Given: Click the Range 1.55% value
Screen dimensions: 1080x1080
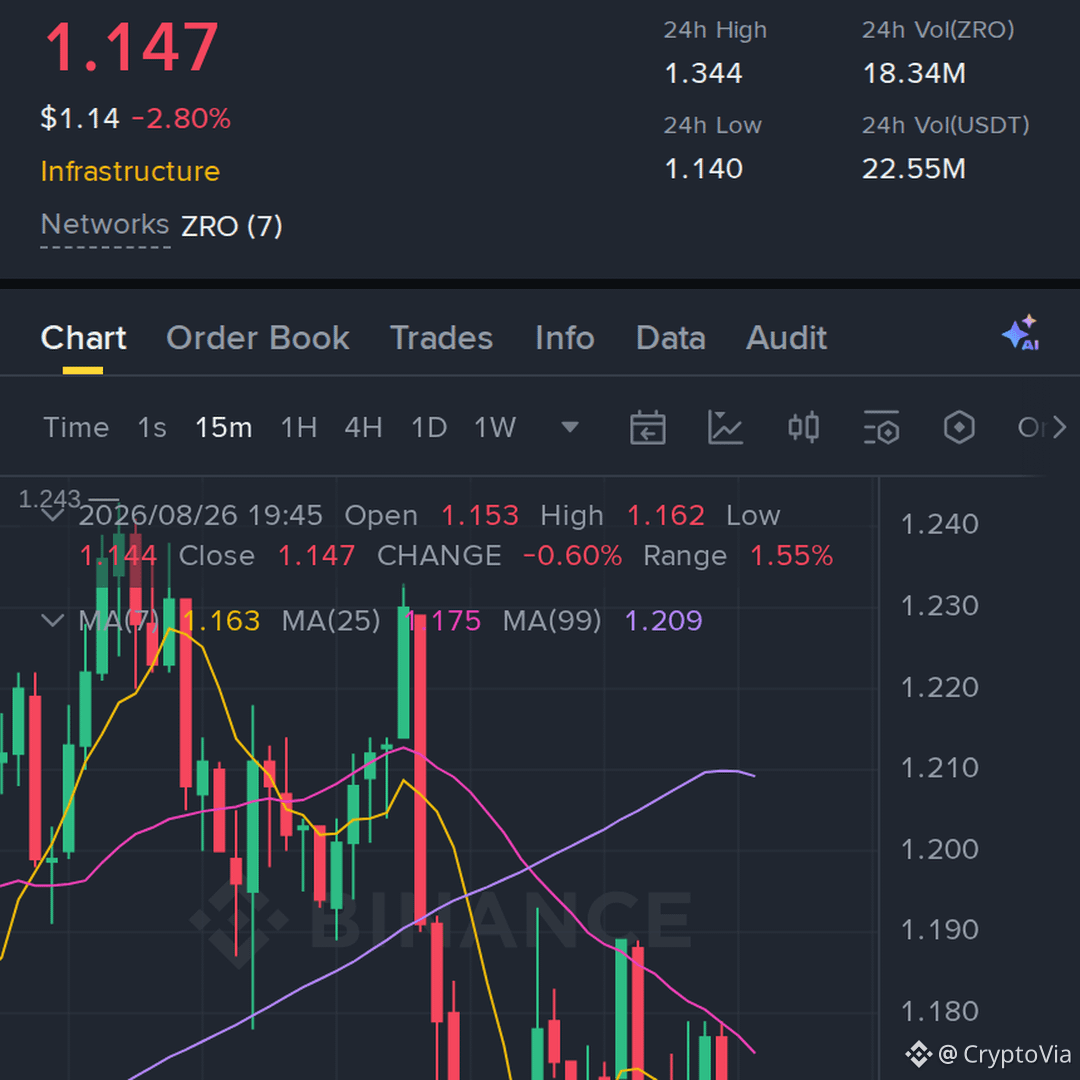Looking at the screenshot, I should 791,556.
